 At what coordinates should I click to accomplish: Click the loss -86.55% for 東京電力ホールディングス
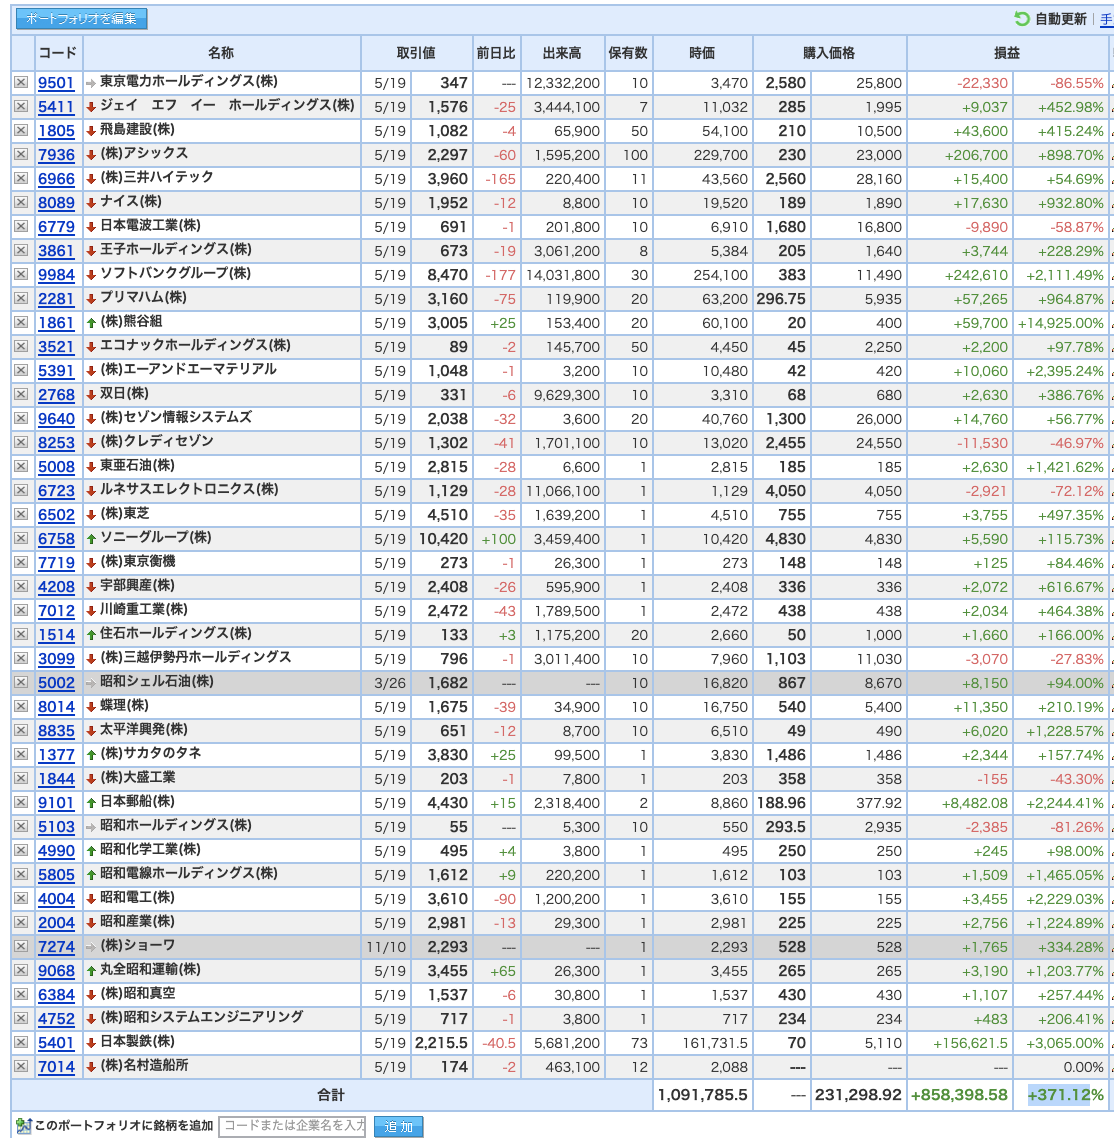pyautogui.click(x=1077, y=83)
